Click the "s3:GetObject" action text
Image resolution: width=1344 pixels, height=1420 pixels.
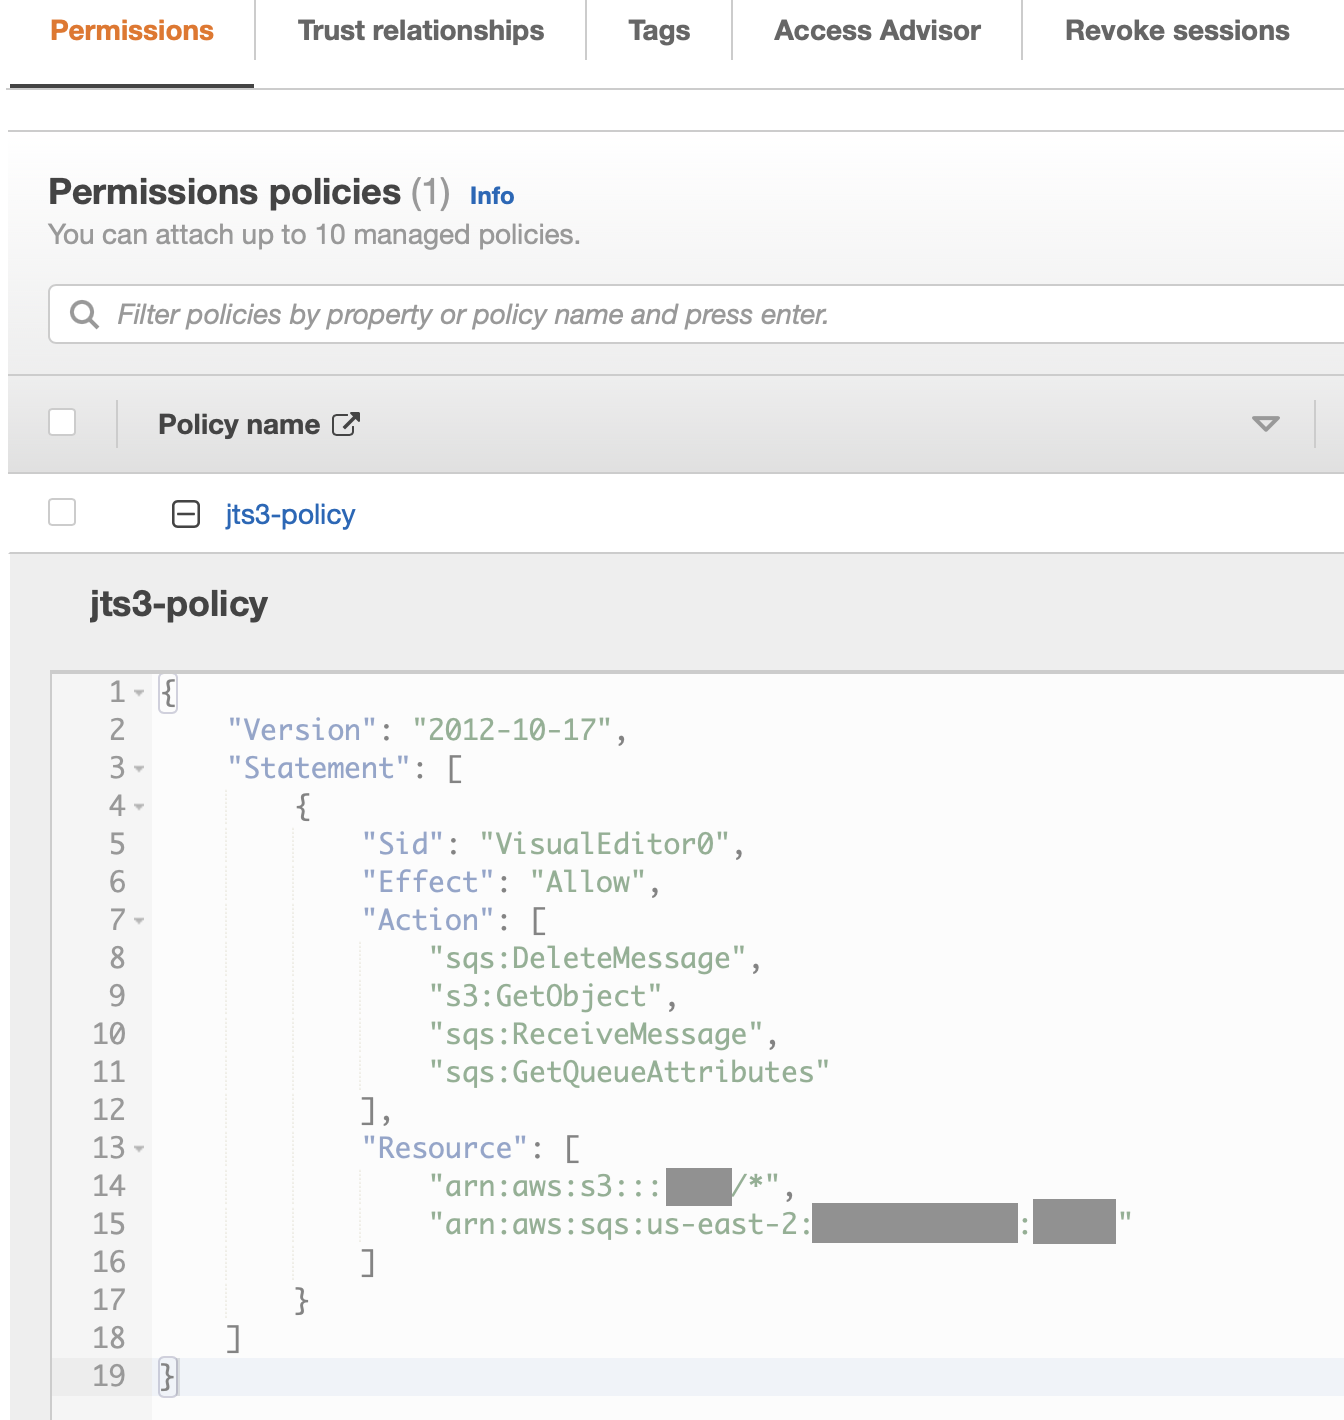coord(546,996)
